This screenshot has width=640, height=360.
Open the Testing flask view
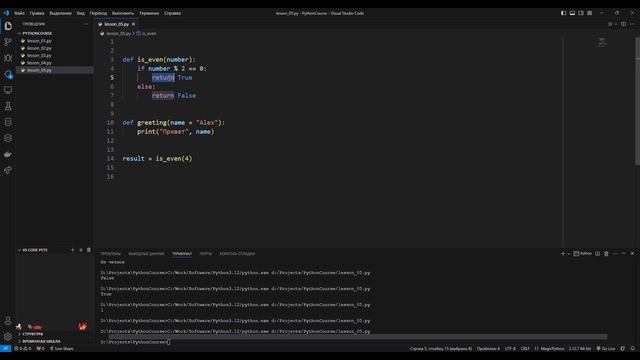(8, 106)
